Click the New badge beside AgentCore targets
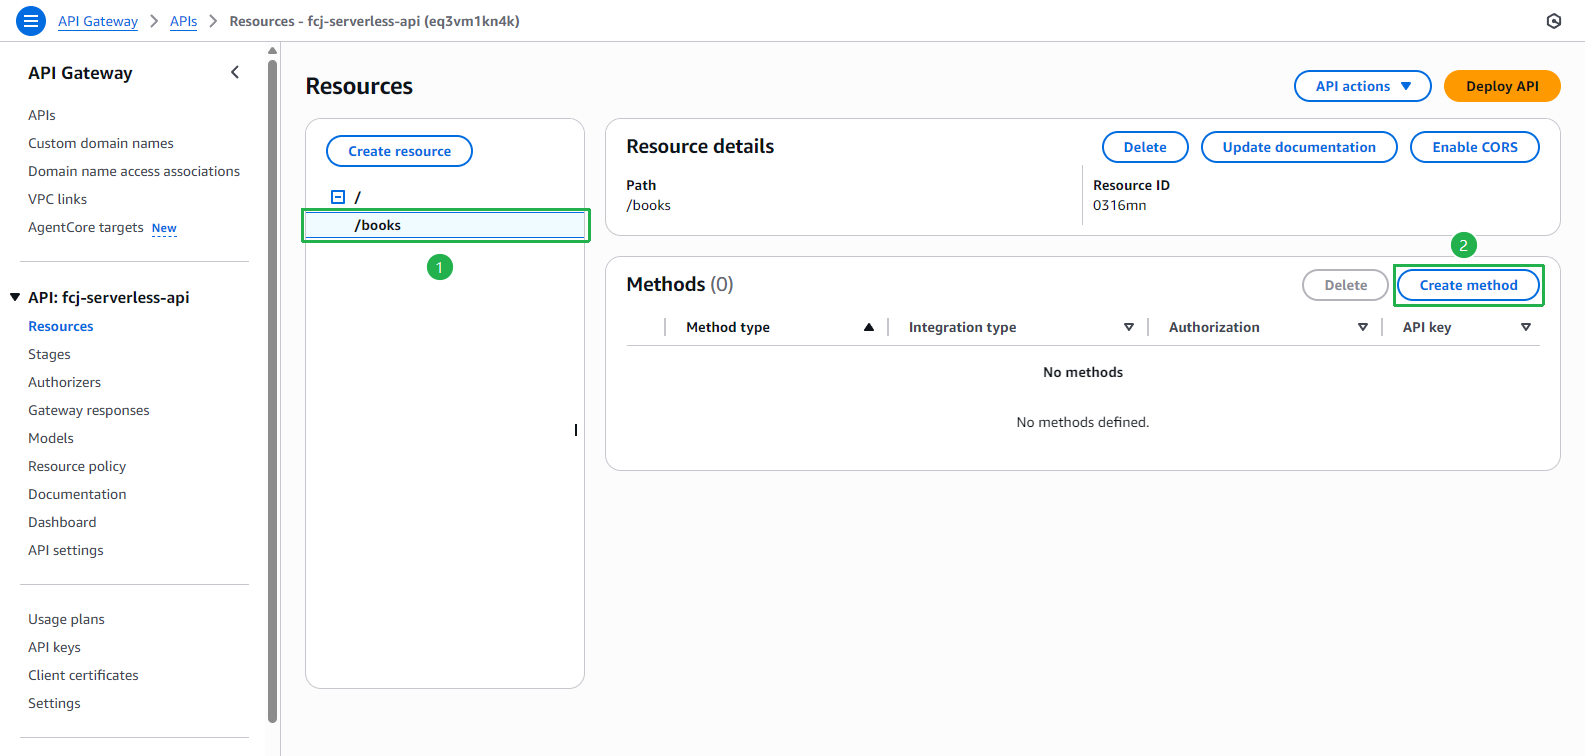 tap(164, 228)
